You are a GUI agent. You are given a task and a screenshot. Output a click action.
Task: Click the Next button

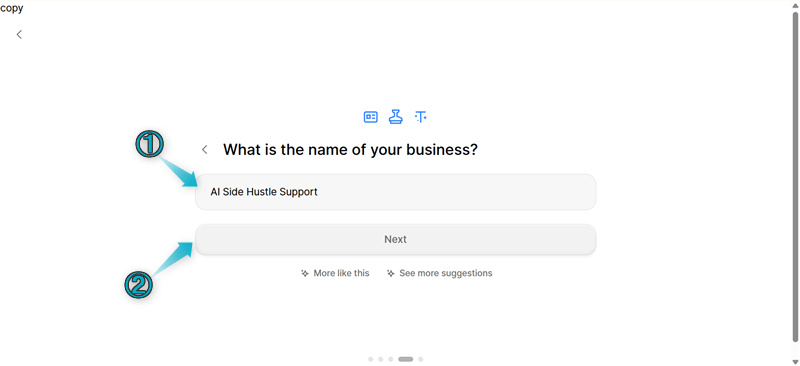point(395,239)
